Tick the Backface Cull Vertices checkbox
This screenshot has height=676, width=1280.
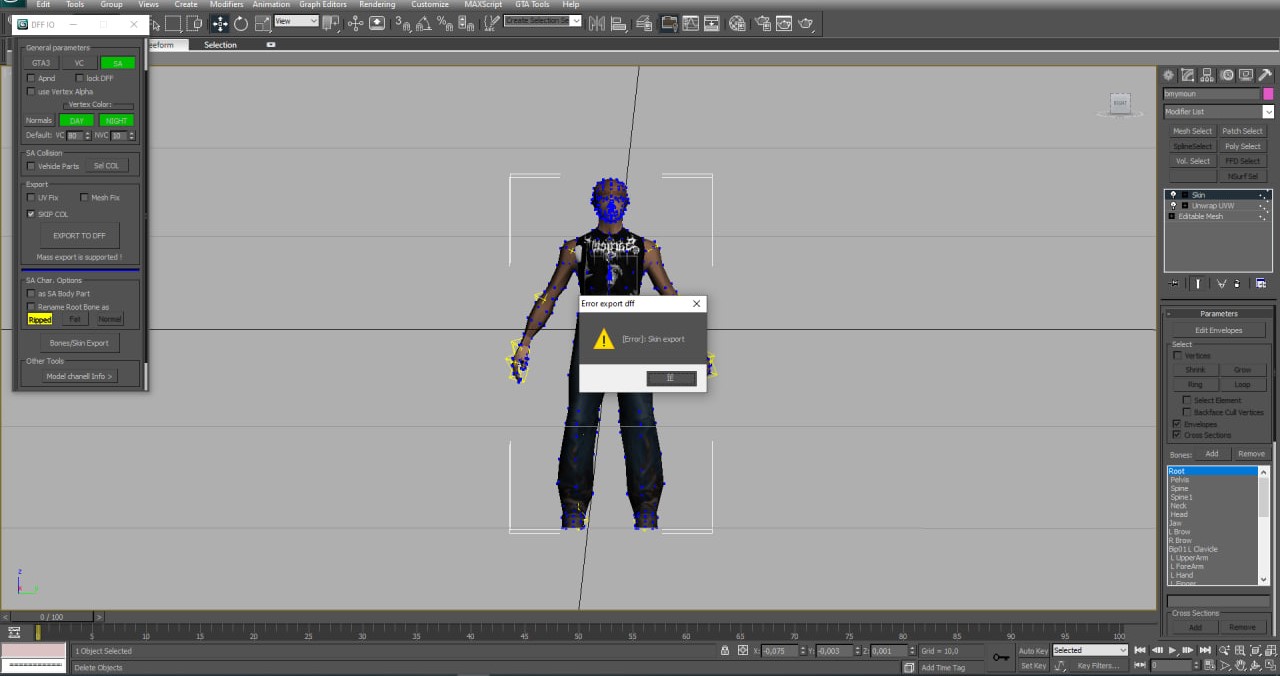click(1187, 412)
